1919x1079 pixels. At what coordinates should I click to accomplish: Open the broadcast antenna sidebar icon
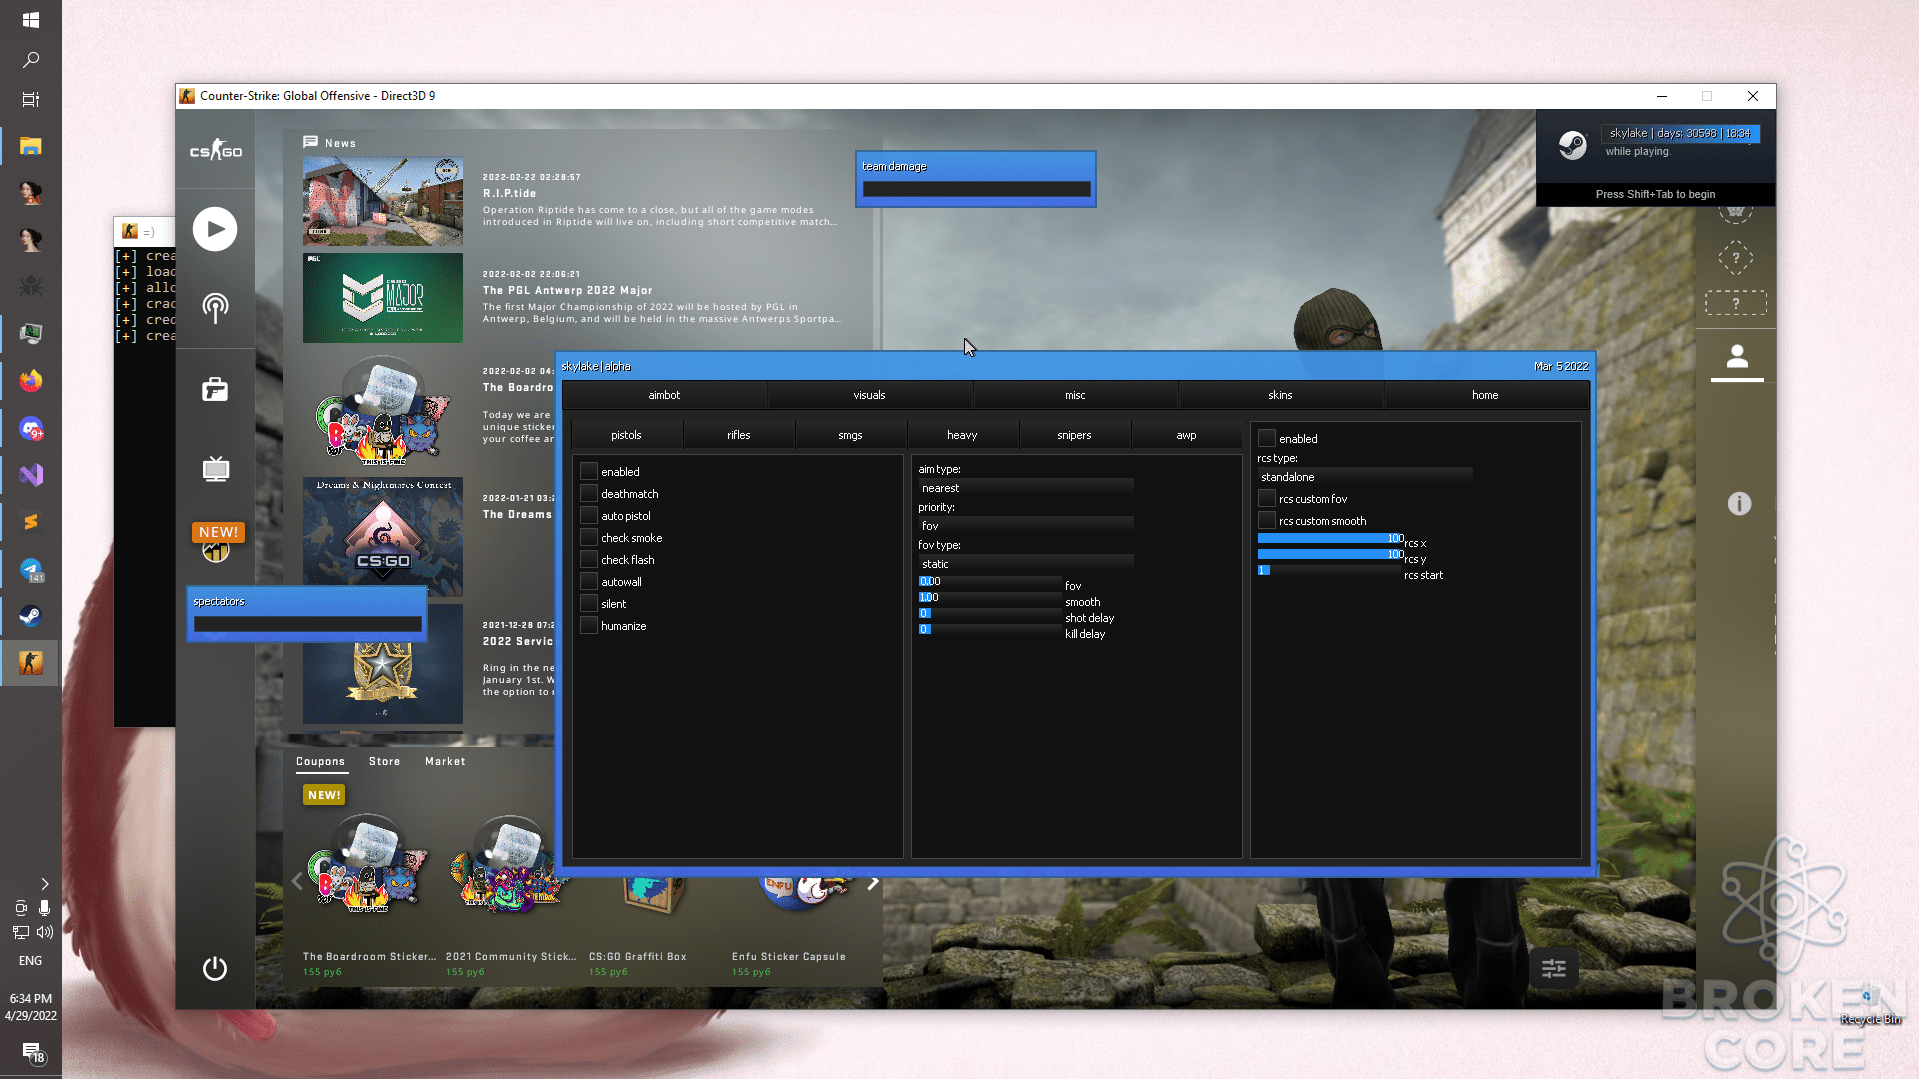pyautogui.click(x=215, y=307)
